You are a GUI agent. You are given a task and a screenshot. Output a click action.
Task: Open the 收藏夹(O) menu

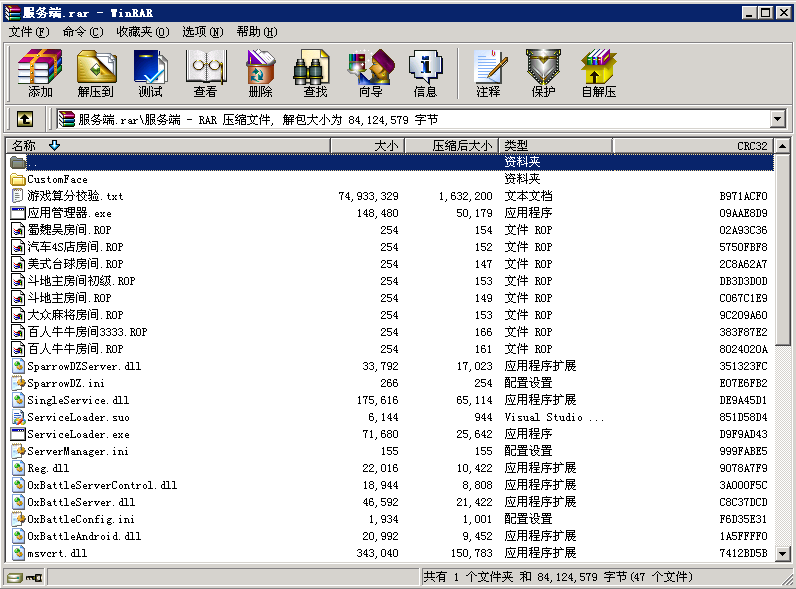[142, 32]
